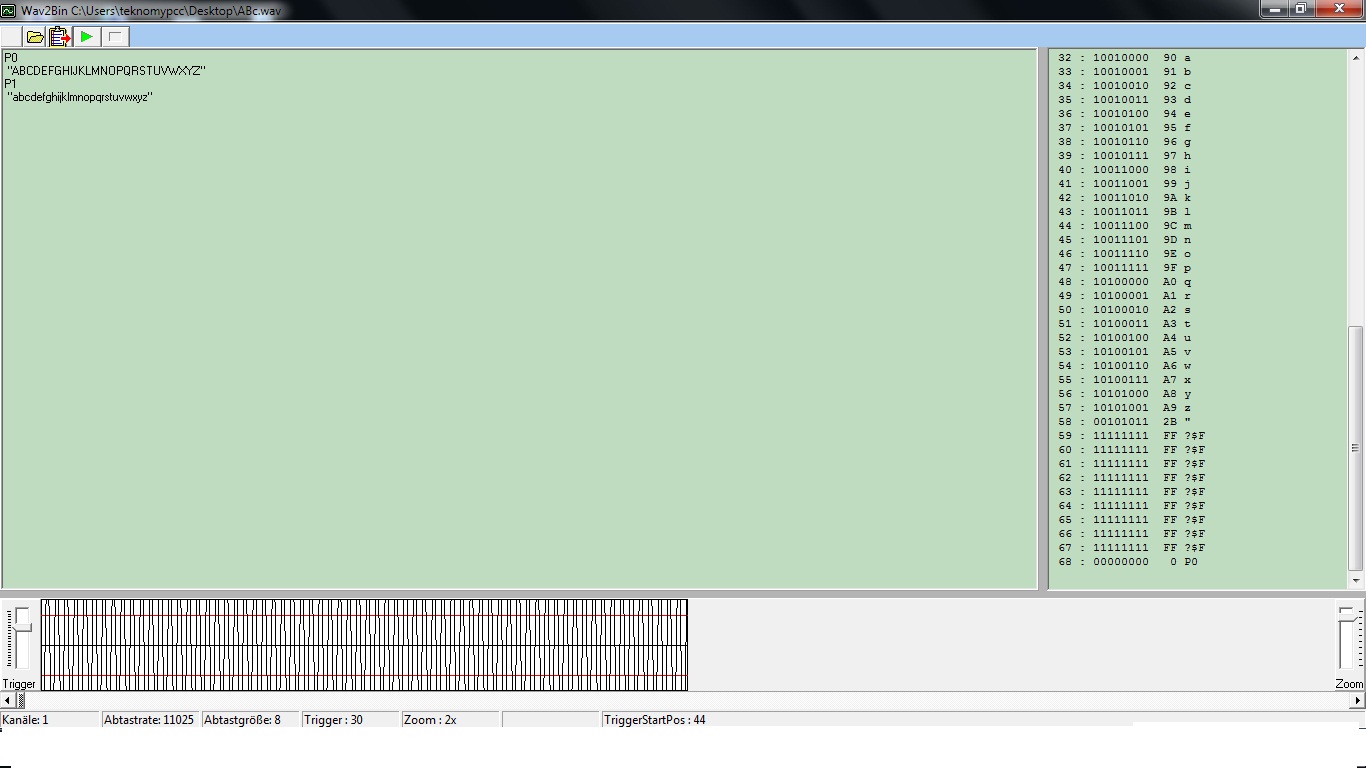Click the waveform display
This screenshot has height=768, width=1366.
pos(364,644)
